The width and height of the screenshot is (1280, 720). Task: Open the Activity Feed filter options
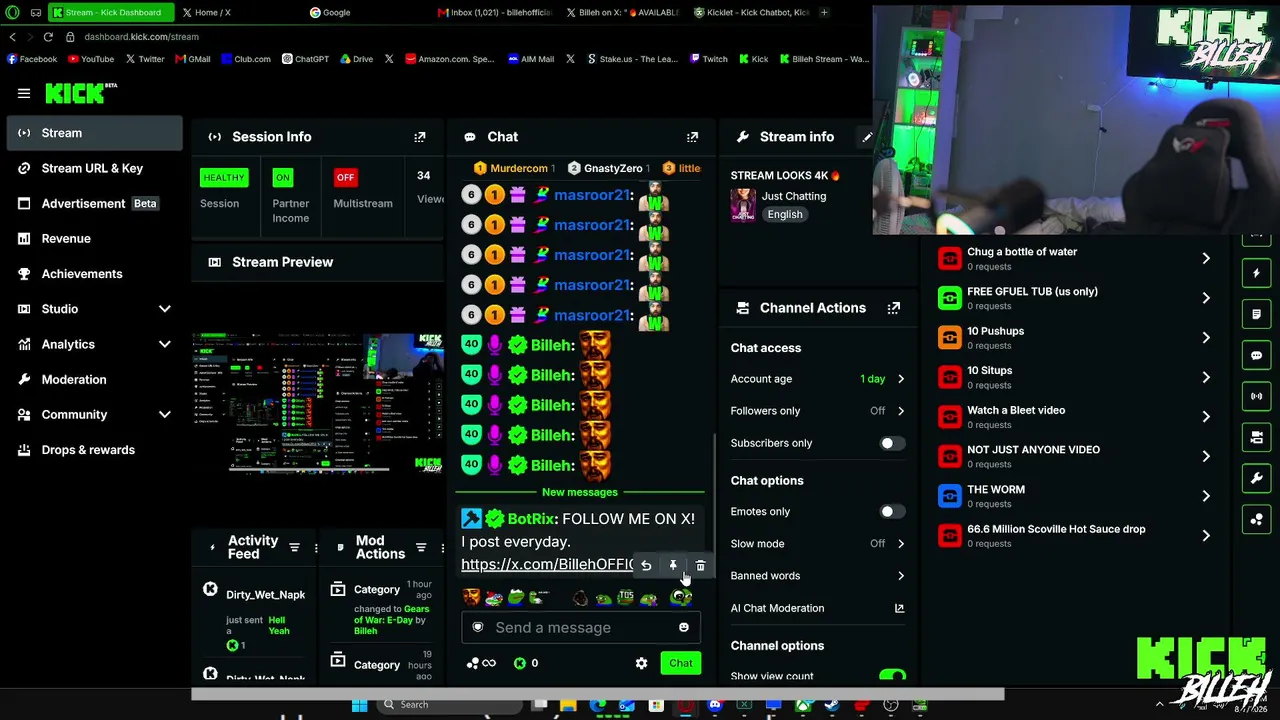coord(294,548)
